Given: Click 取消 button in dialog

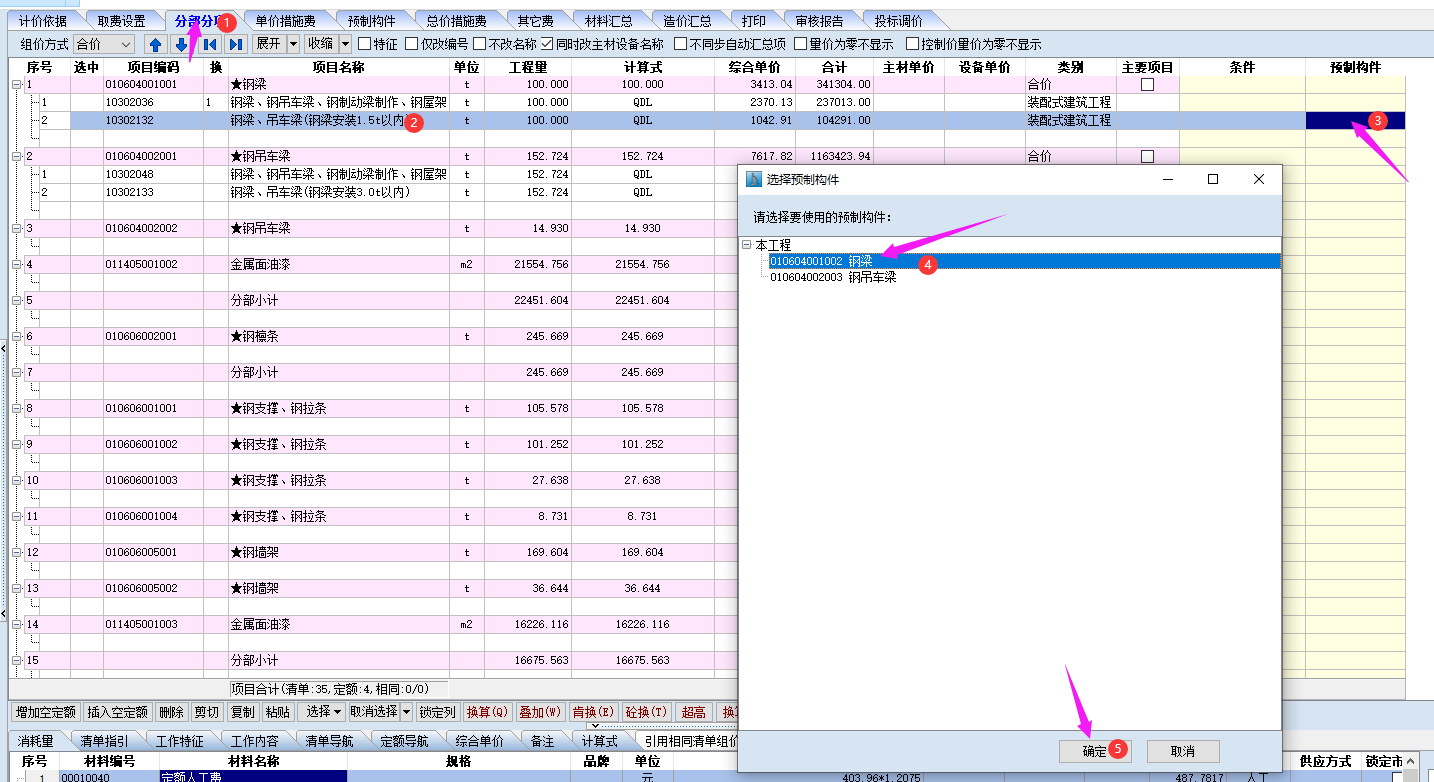Looking at the screenshot, I should pos(1183,751).
